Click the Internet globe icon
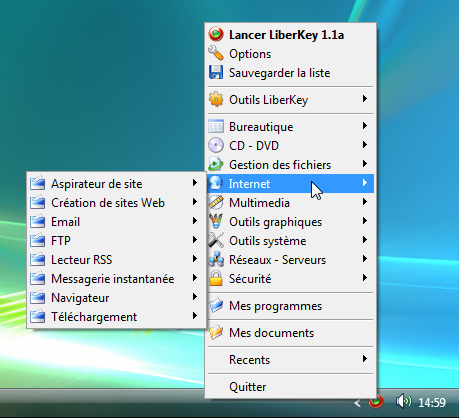This screenshot has height=418, width=459. pos(216,183)
